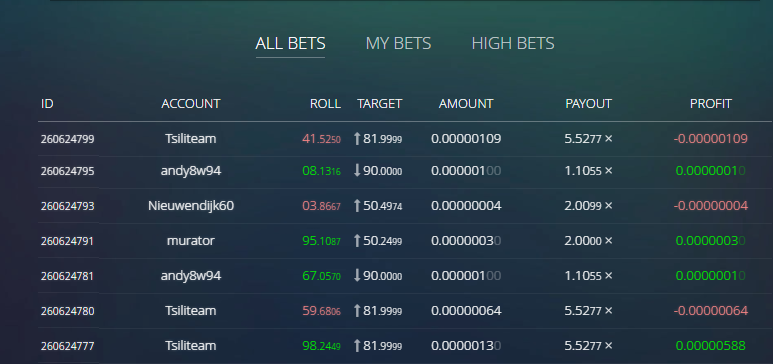773x364 pixels.
Task: Switch to the MY BETS tab
Action: coord(398,43)
